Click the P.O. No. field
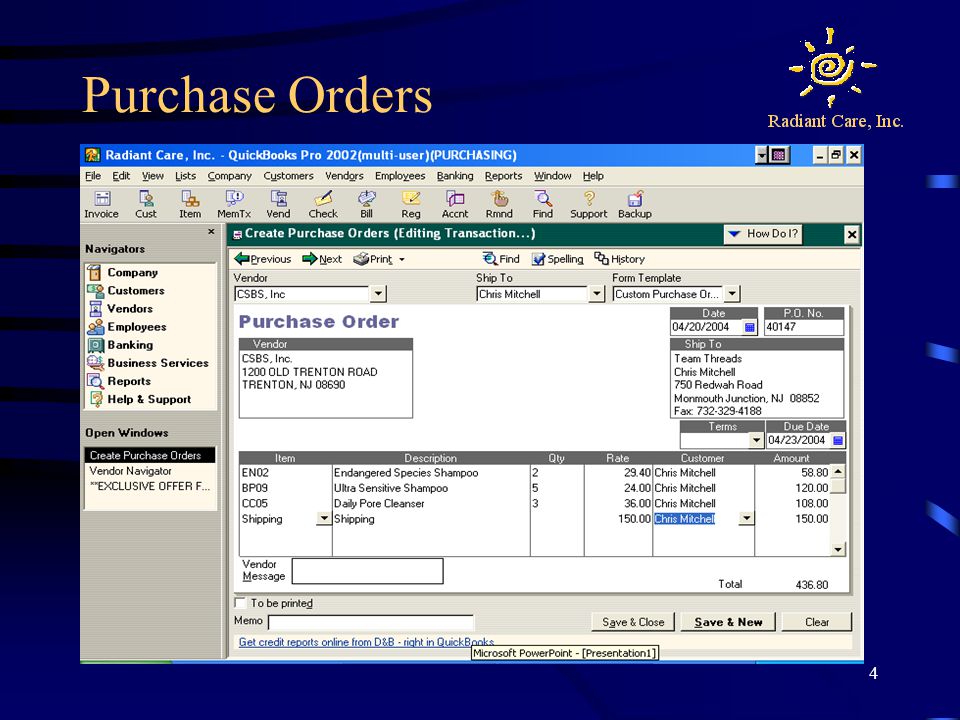Viewport: 960px width, 720px height. [804, 327]
